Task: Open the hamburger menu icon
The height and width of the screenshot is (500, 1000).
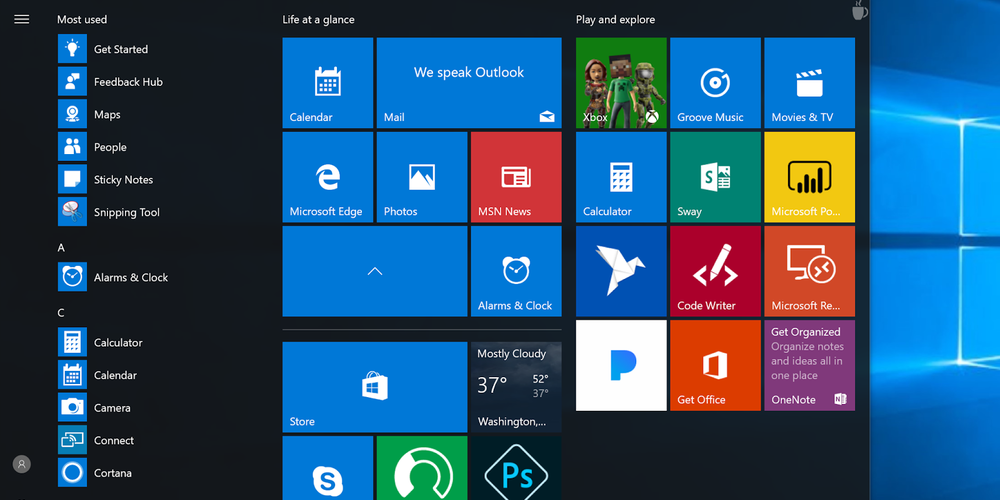Action: (22, 19)
